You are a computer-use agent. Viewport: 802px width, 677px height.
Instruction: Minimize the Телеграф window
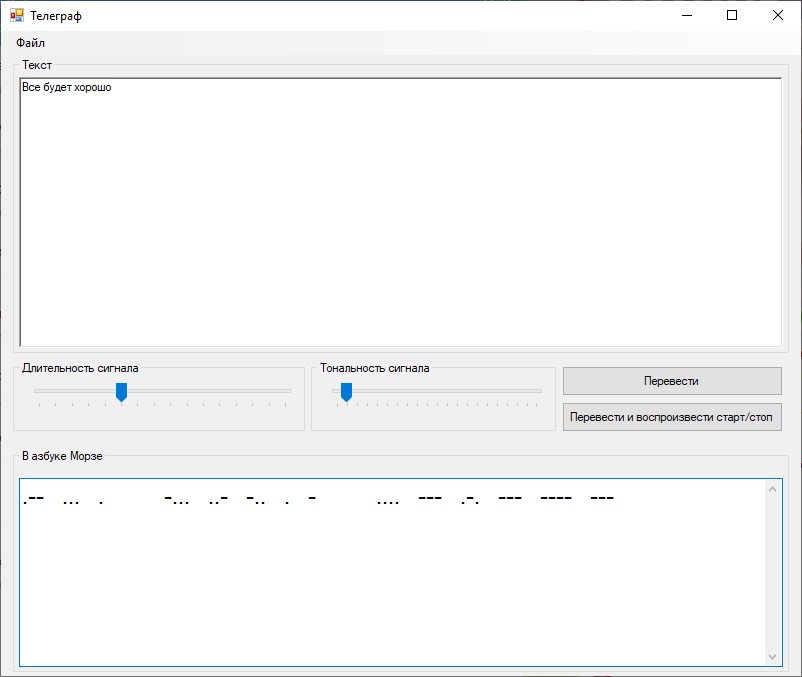coord(687,15)
